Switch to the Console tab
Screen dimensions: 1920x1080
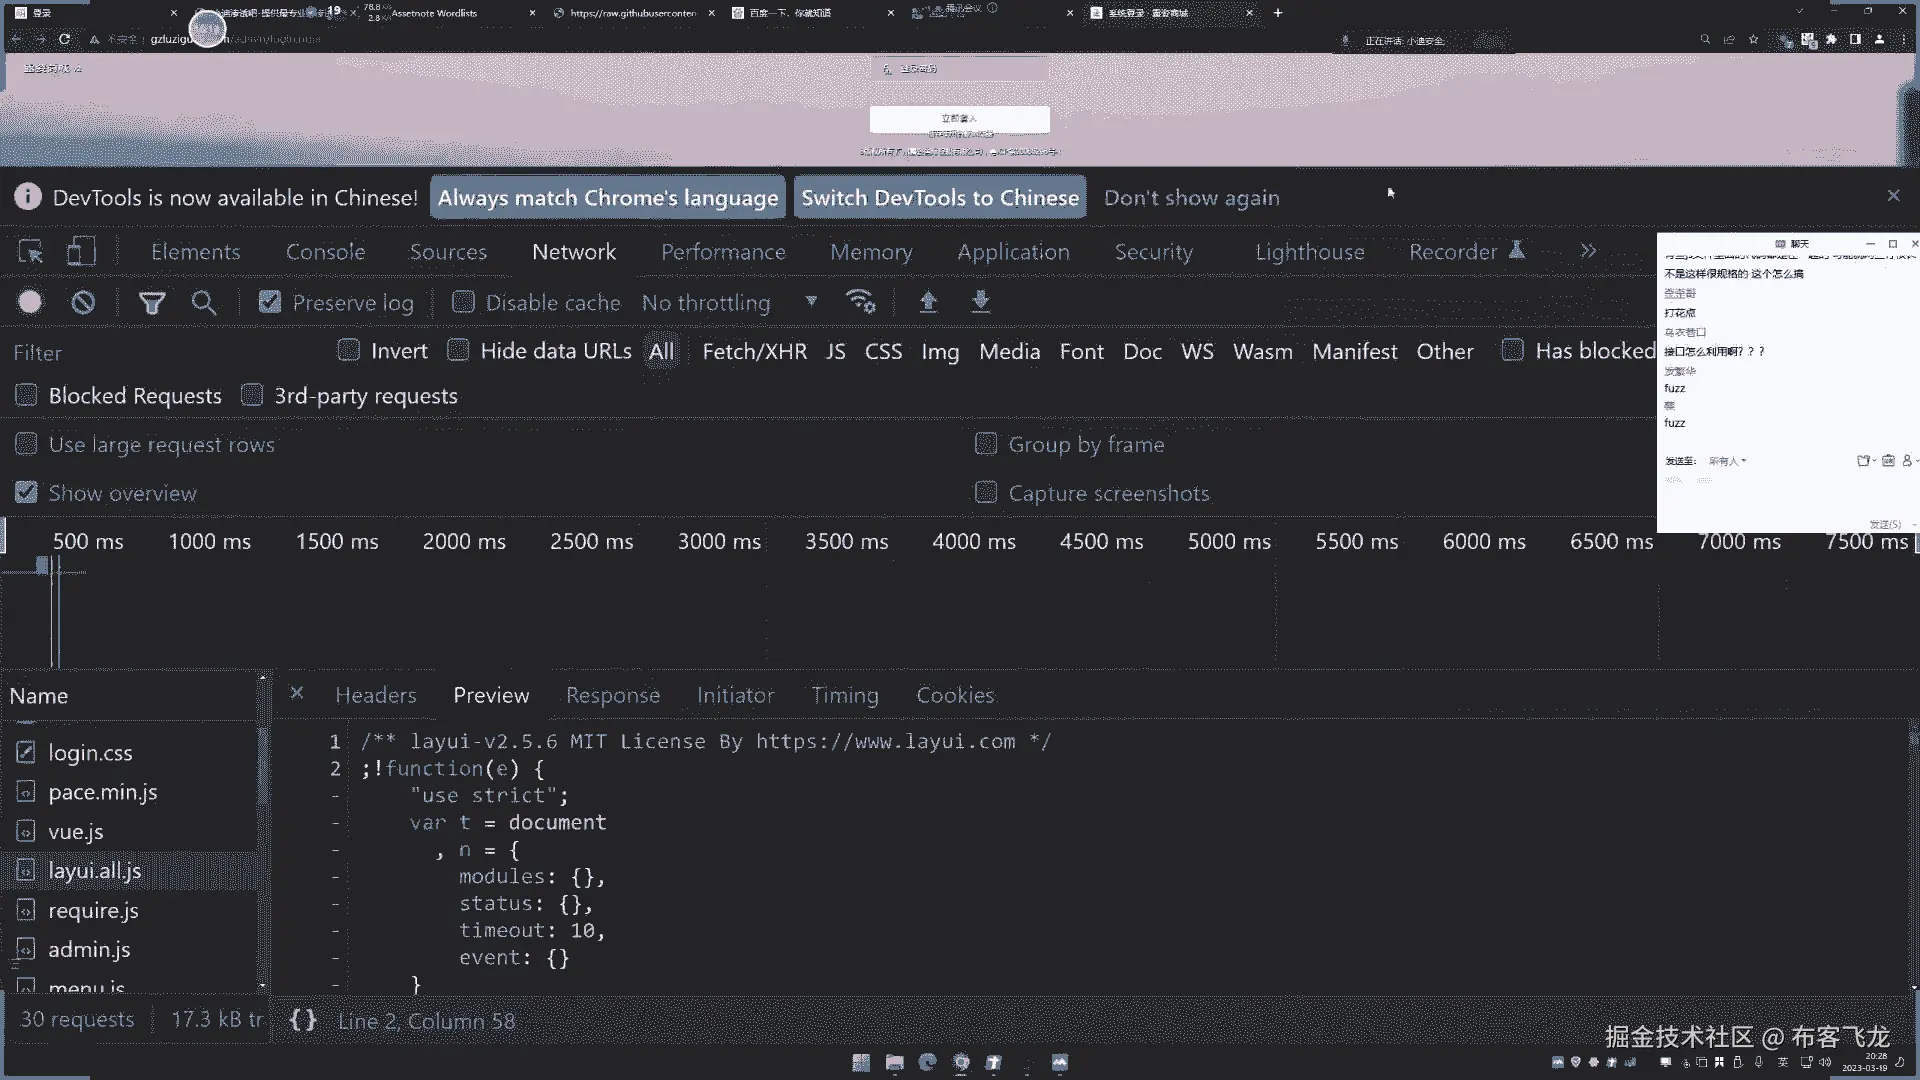coord(325,252)
